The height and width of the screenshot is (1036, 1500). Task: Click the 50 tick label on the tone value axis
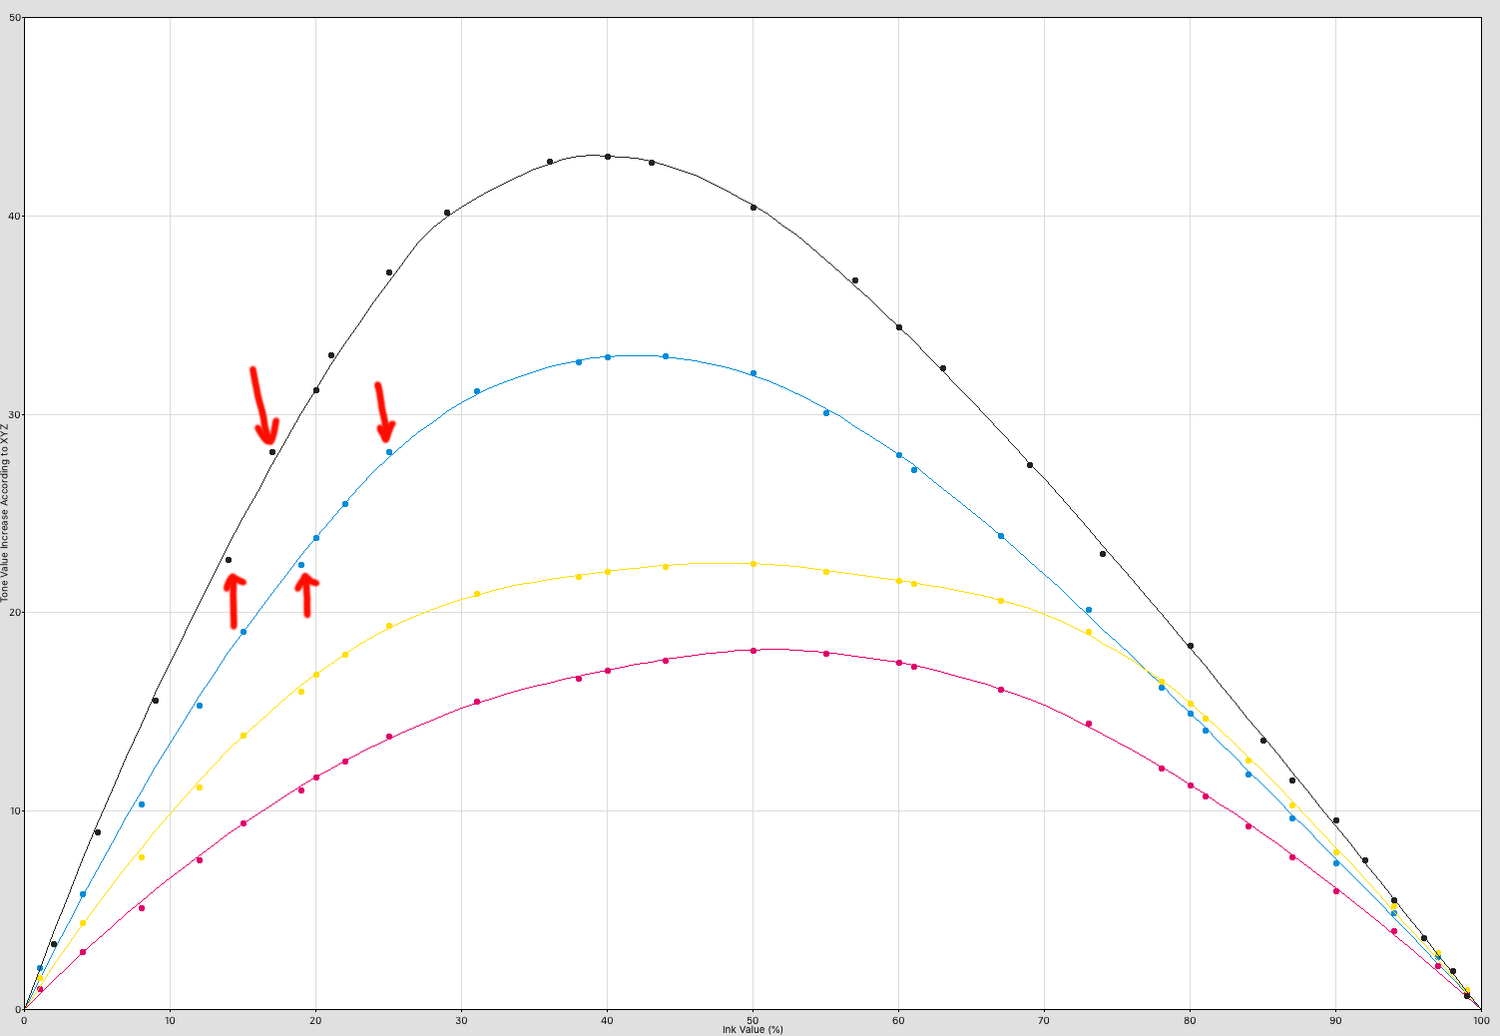[14, 18]
